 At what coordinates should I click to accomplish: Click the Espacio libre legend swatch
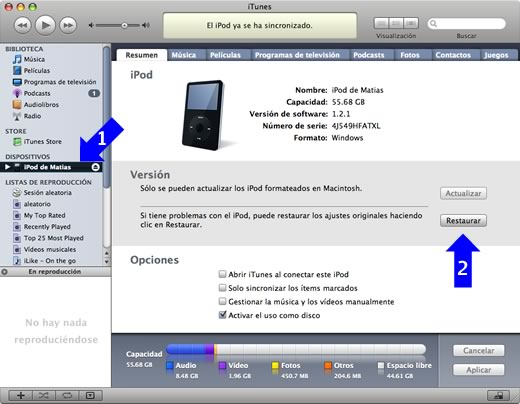[x=381, y=366]
